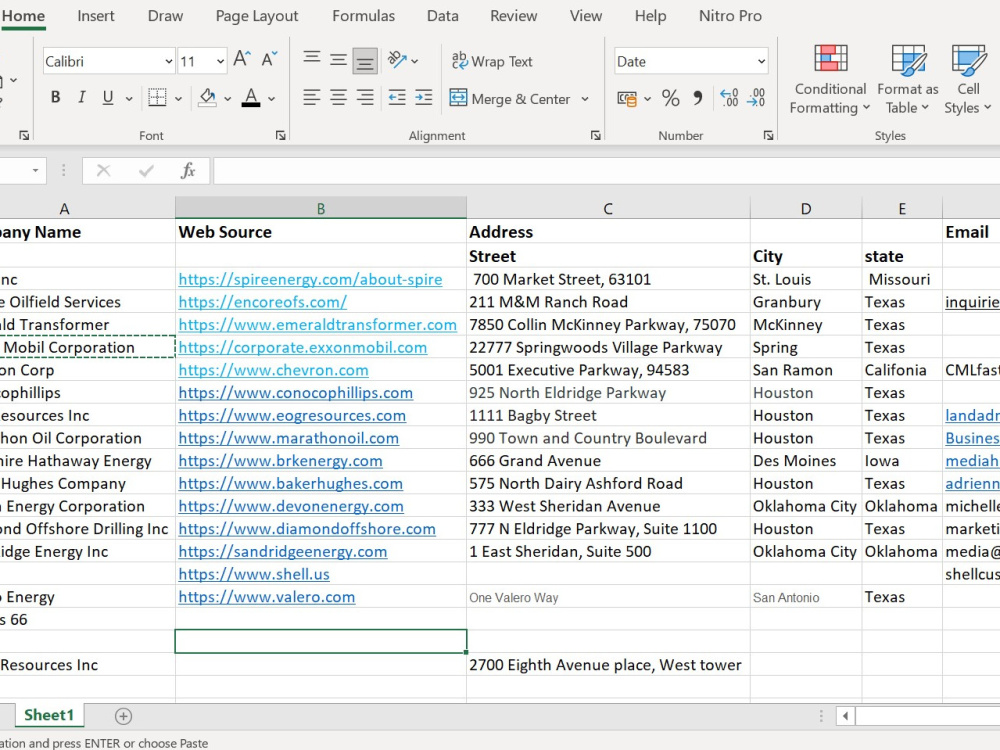Open spireenergy.com about-spire link

coord(310,279)
